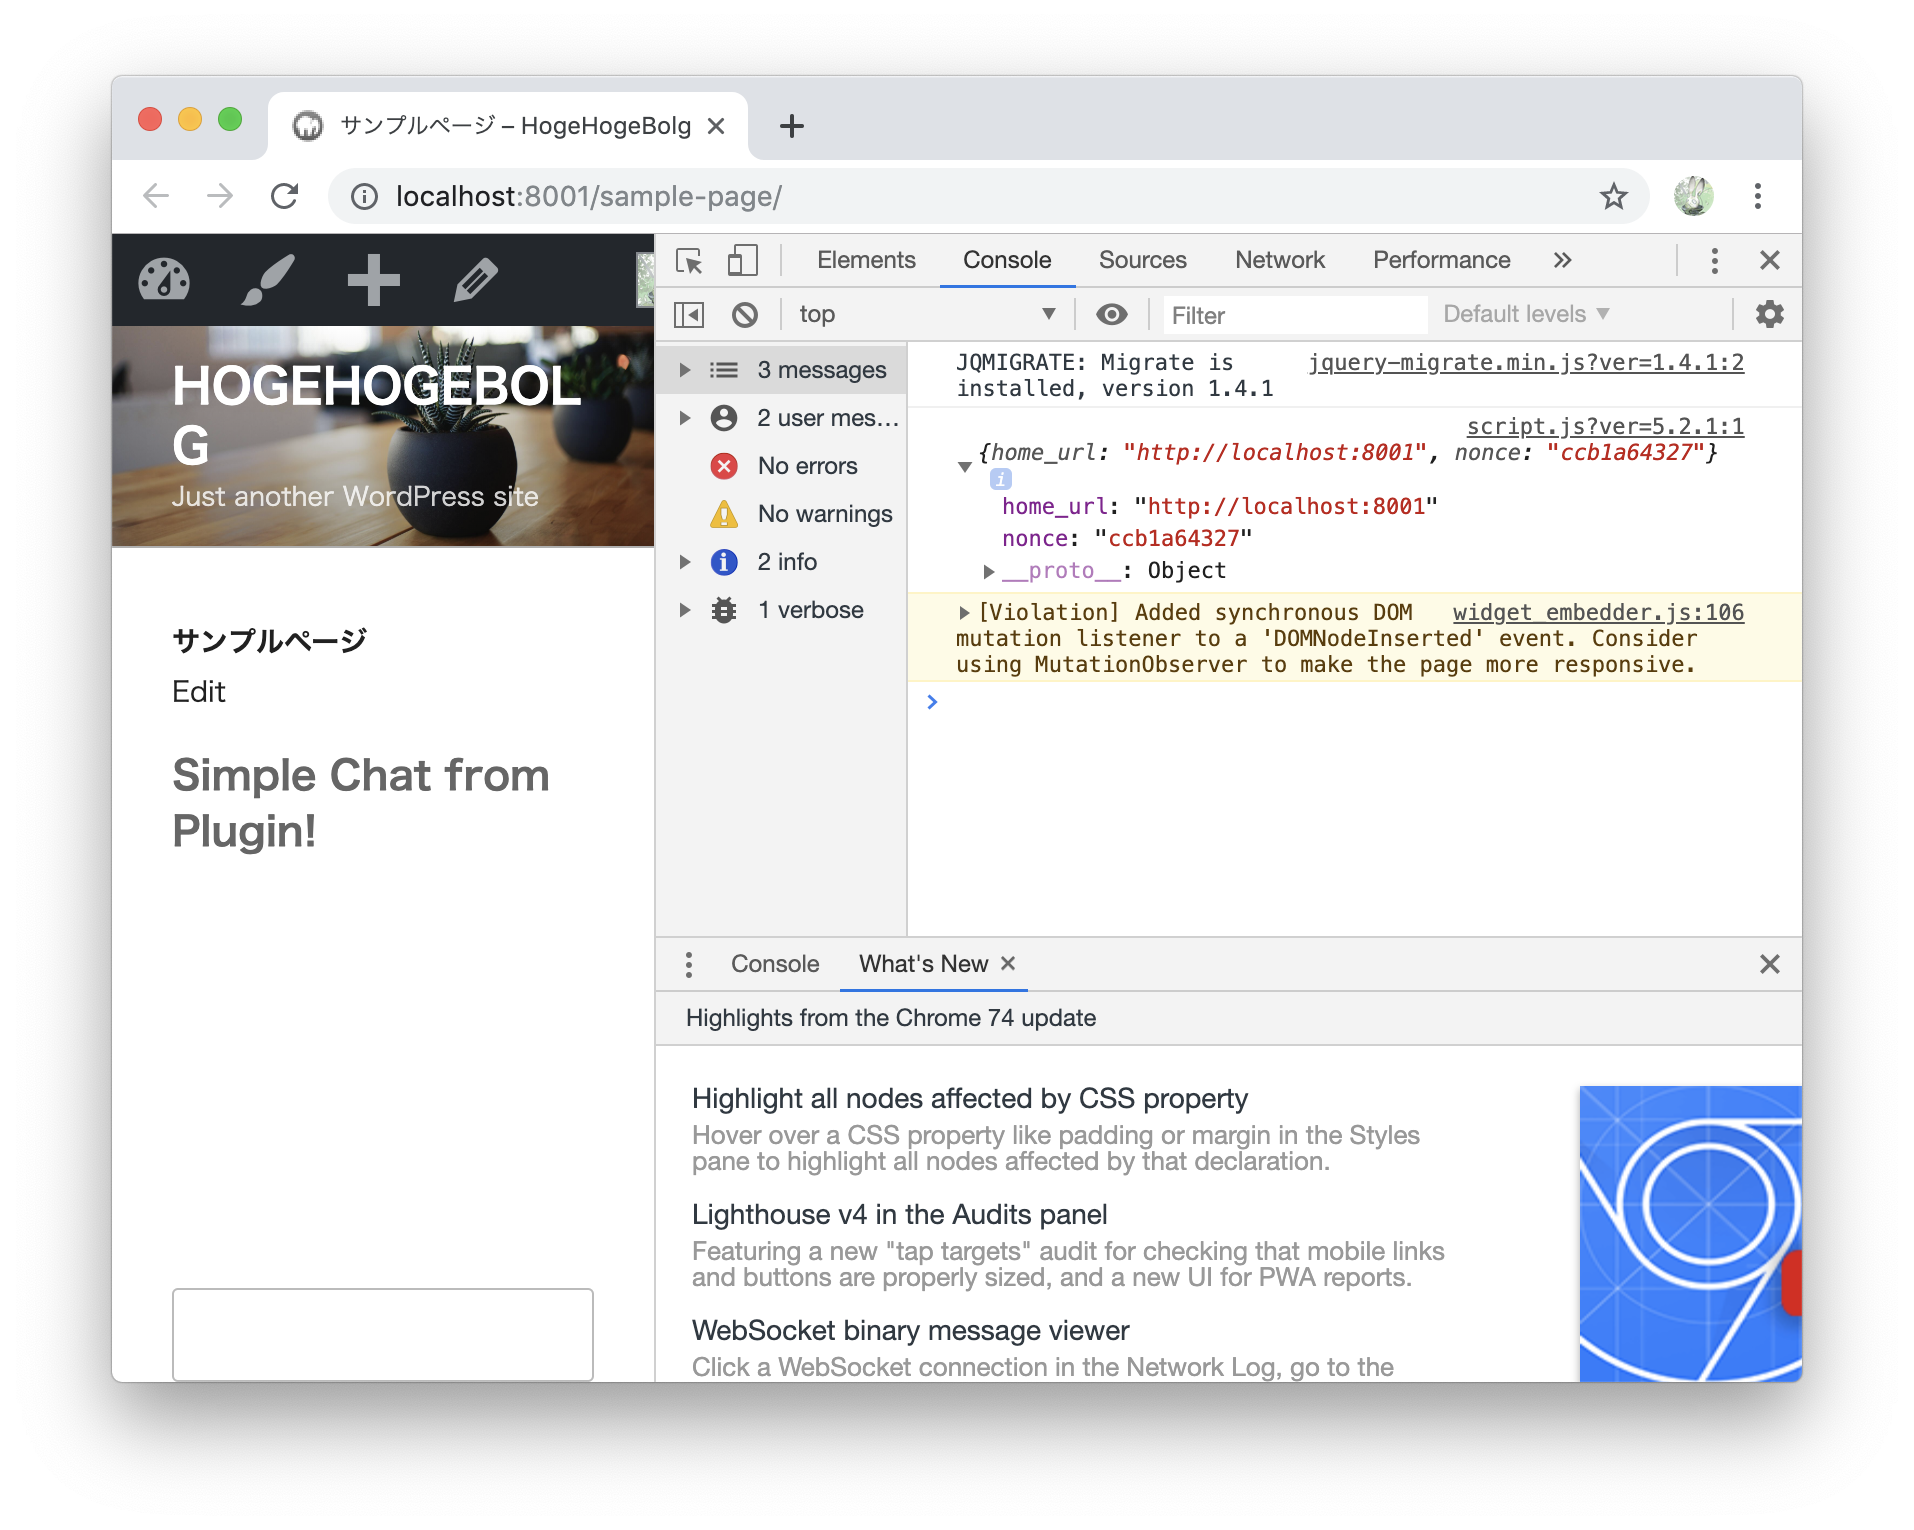Open the DevTools customize menu (three dots)
The width and height of the screenshot is (1914, 1530).
tap(1714, 260)
